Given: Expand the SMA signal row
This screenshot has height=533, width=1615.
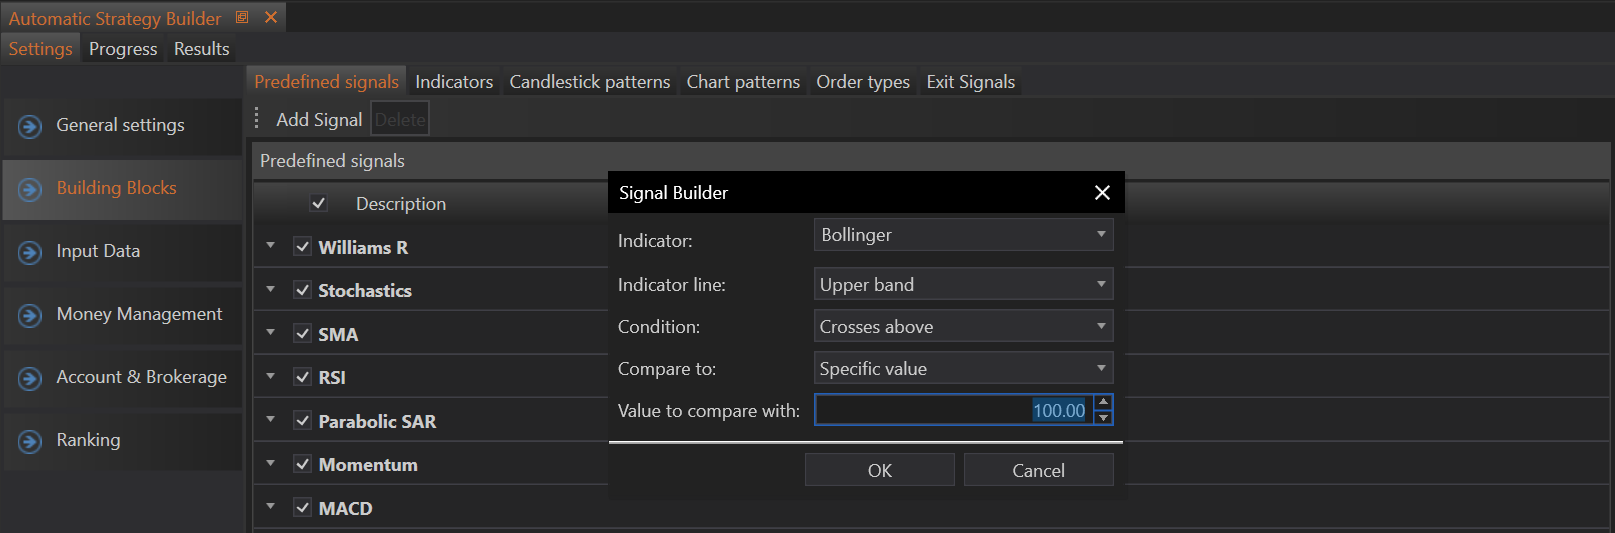Looking at the screenshot, I should (271, 333).
